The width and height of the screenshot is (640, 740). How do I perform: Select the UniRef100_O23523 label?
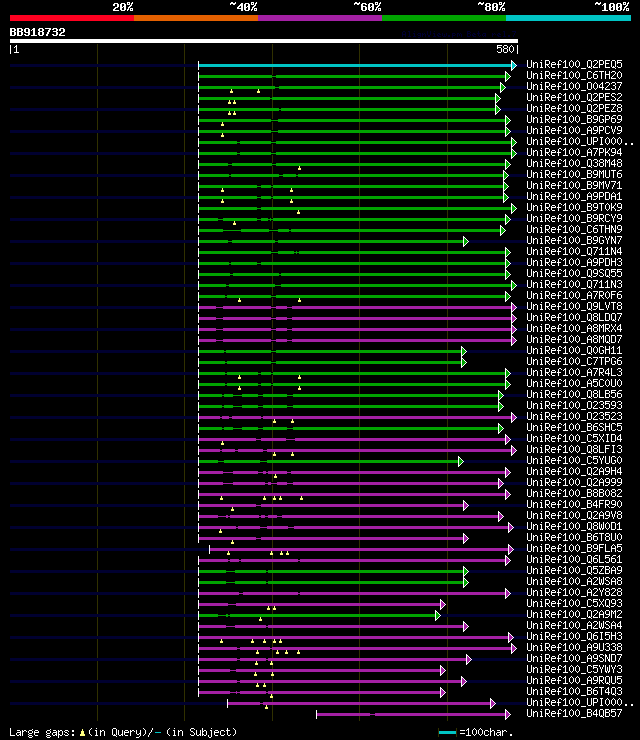click(x=574, y=416)
